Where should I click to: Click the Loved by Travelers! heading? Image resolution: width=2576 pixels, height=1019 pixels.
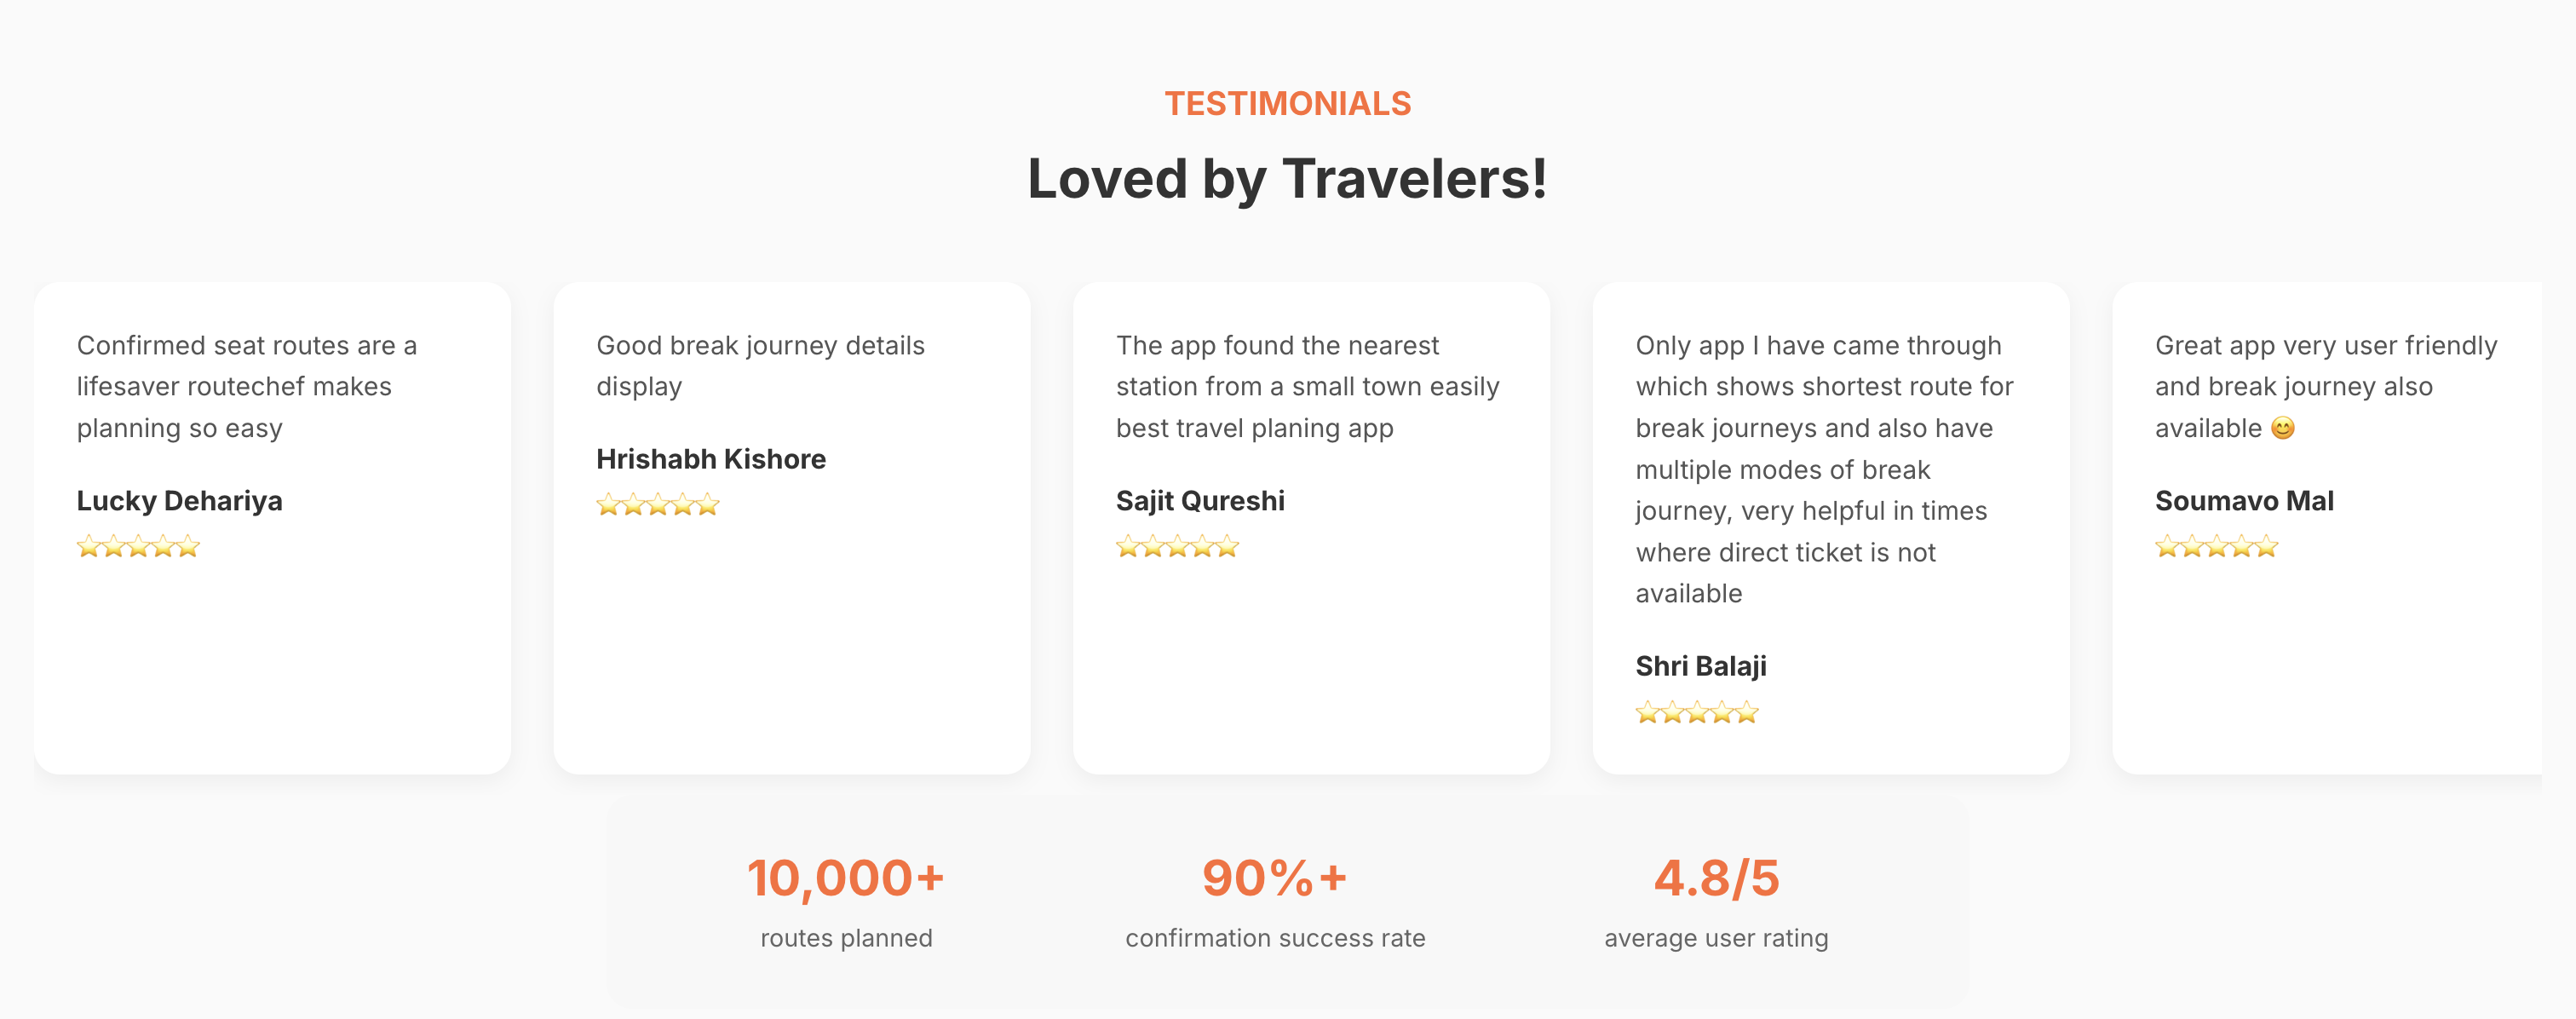(x=1288, y=179)
